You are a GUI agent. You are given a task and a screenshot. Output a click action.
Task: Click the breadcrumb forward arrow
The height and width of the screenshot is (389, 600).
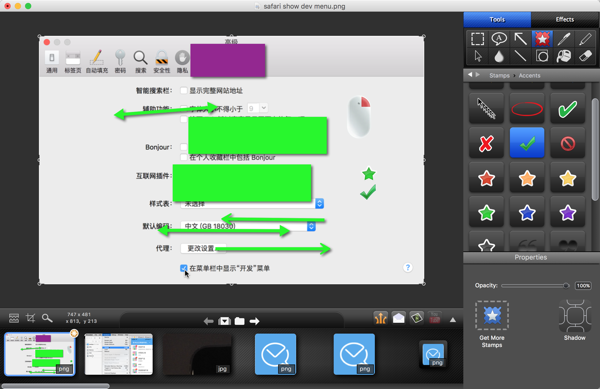coord(478,75)
